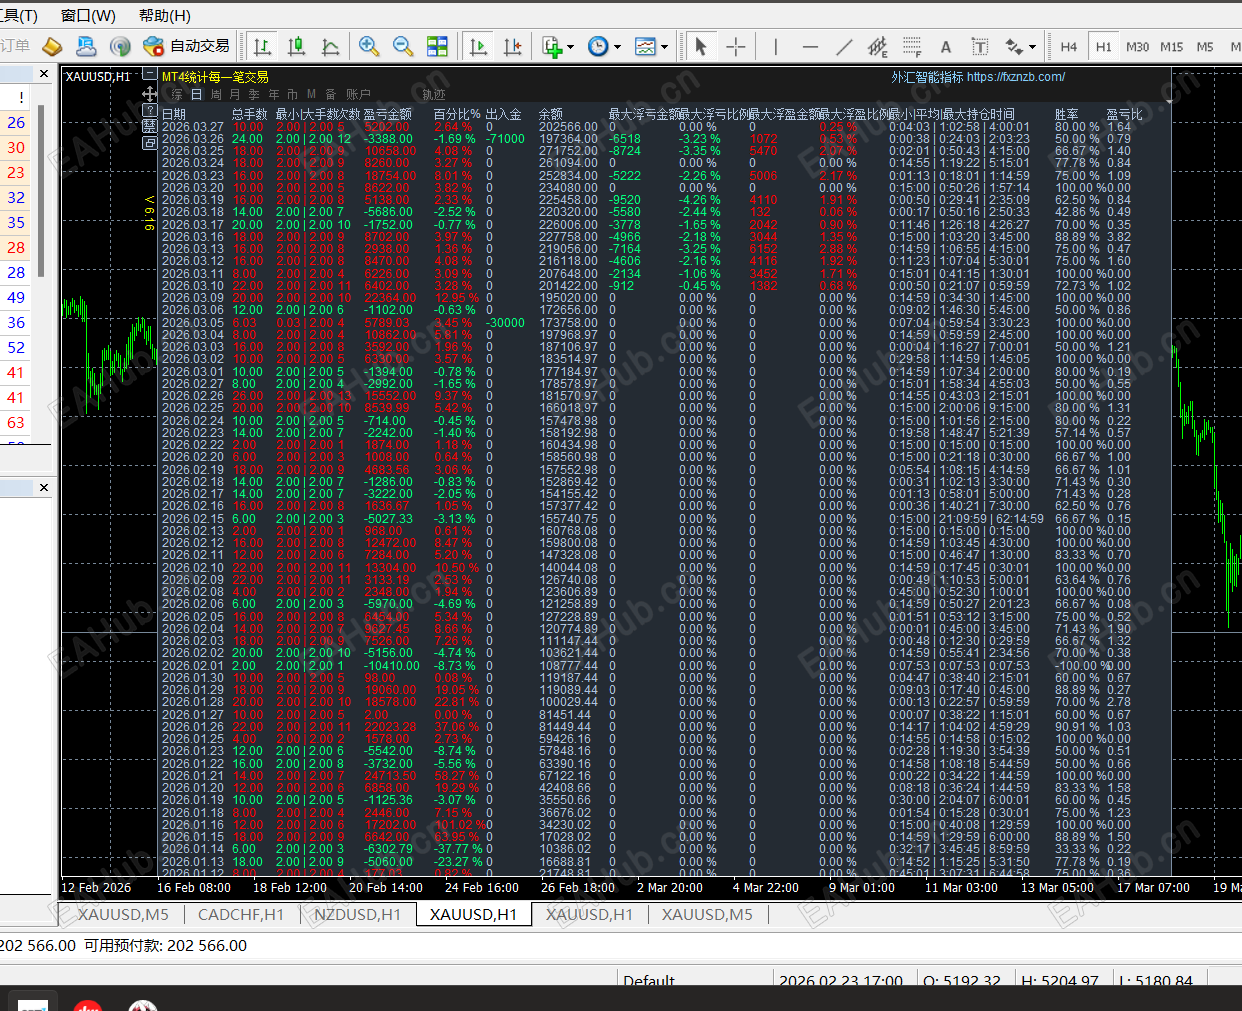Image resolution: width=1242 pixels, height=1011 pixels.
Task: Expand the Periods dropdown arrow
Action: (617, 47)
